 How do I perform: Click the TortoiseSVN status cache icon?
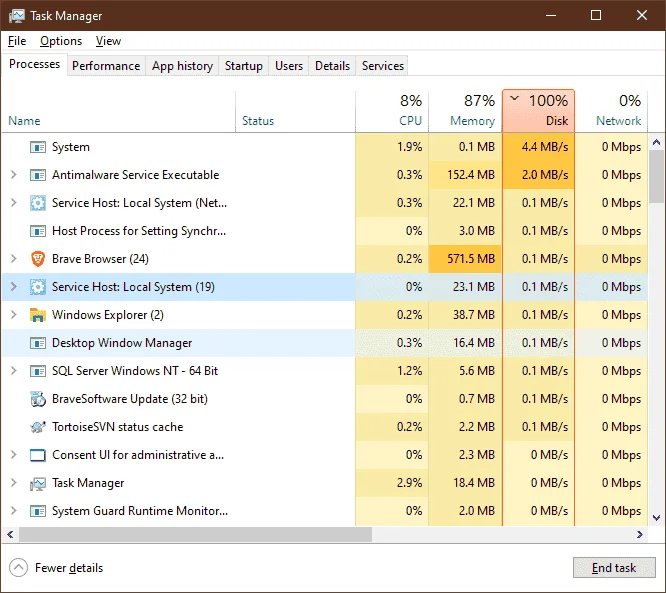pos(38,427)
